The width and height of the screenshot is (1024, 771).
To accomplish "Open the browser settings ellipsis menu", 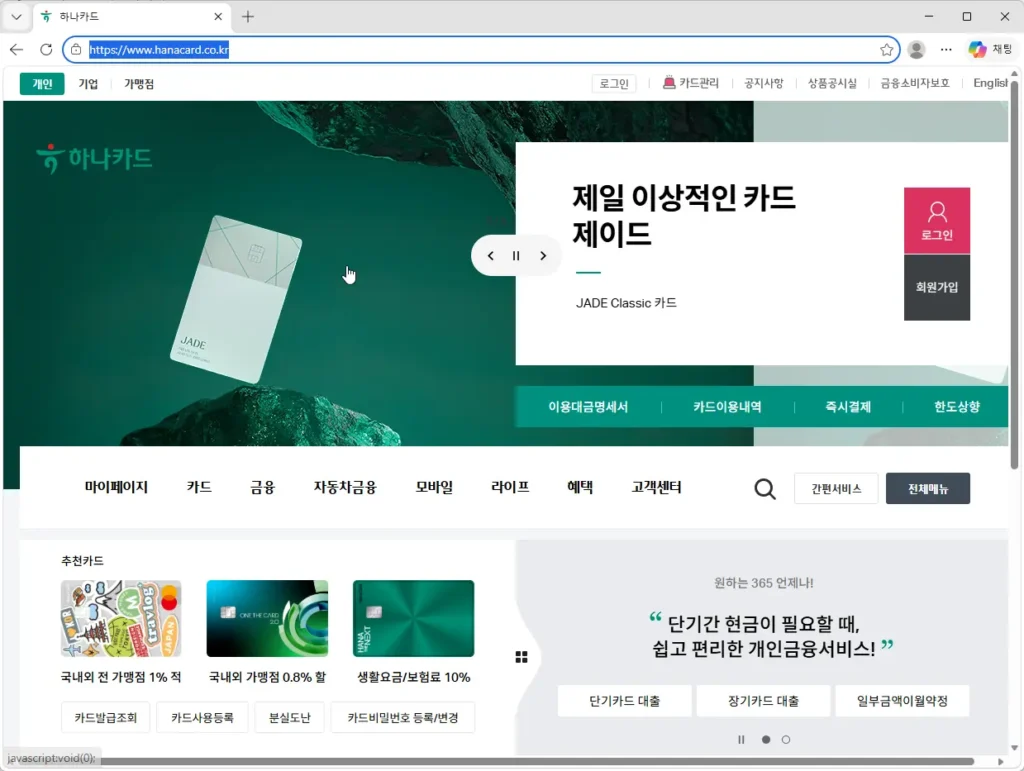I will coord(946,50).
